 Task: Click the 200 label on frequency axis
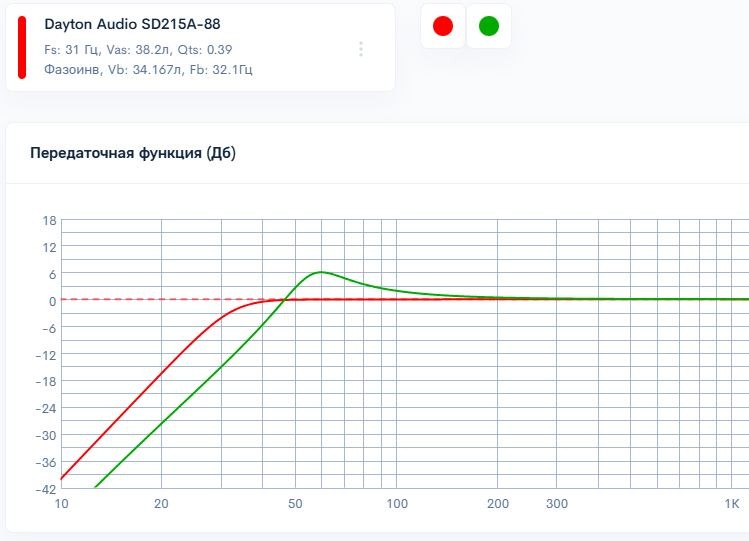point(497,503)
